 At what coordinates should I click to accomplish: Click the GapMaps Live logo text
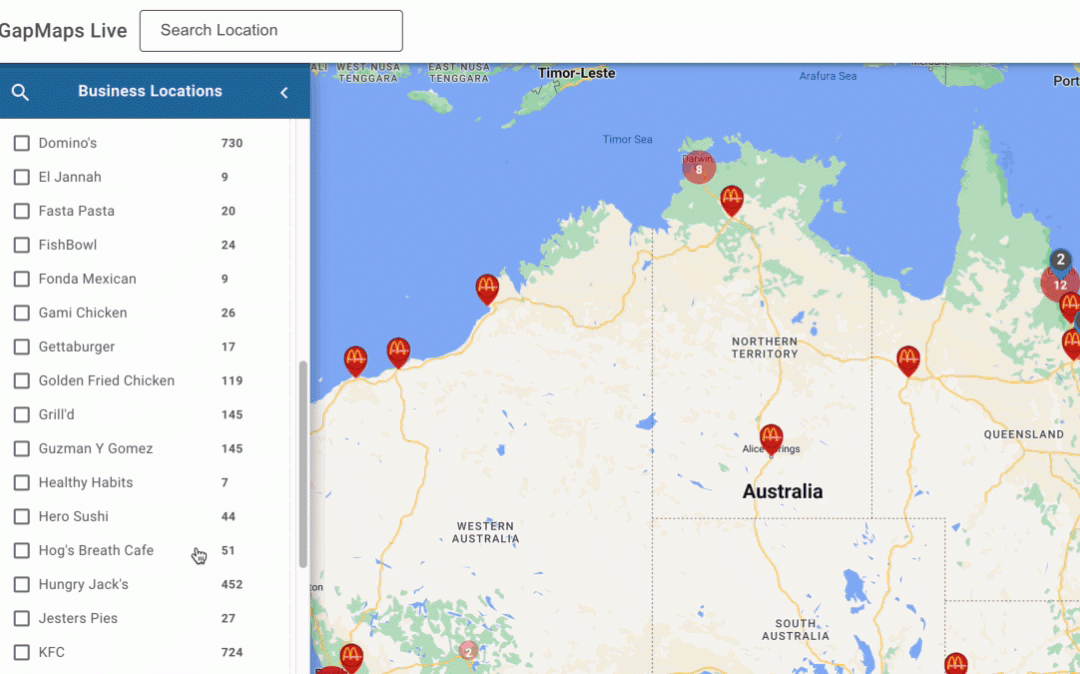click(x=63, y=31)
